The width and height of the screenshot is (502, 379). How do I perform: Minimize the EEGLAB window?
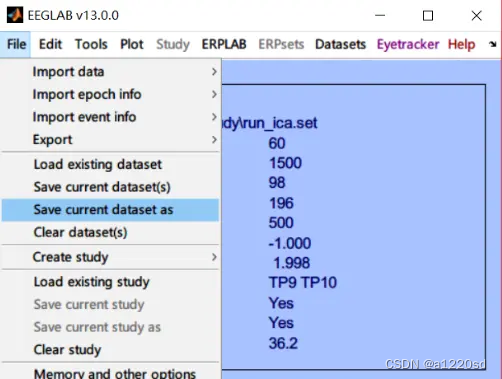click(x=380, y=15)
